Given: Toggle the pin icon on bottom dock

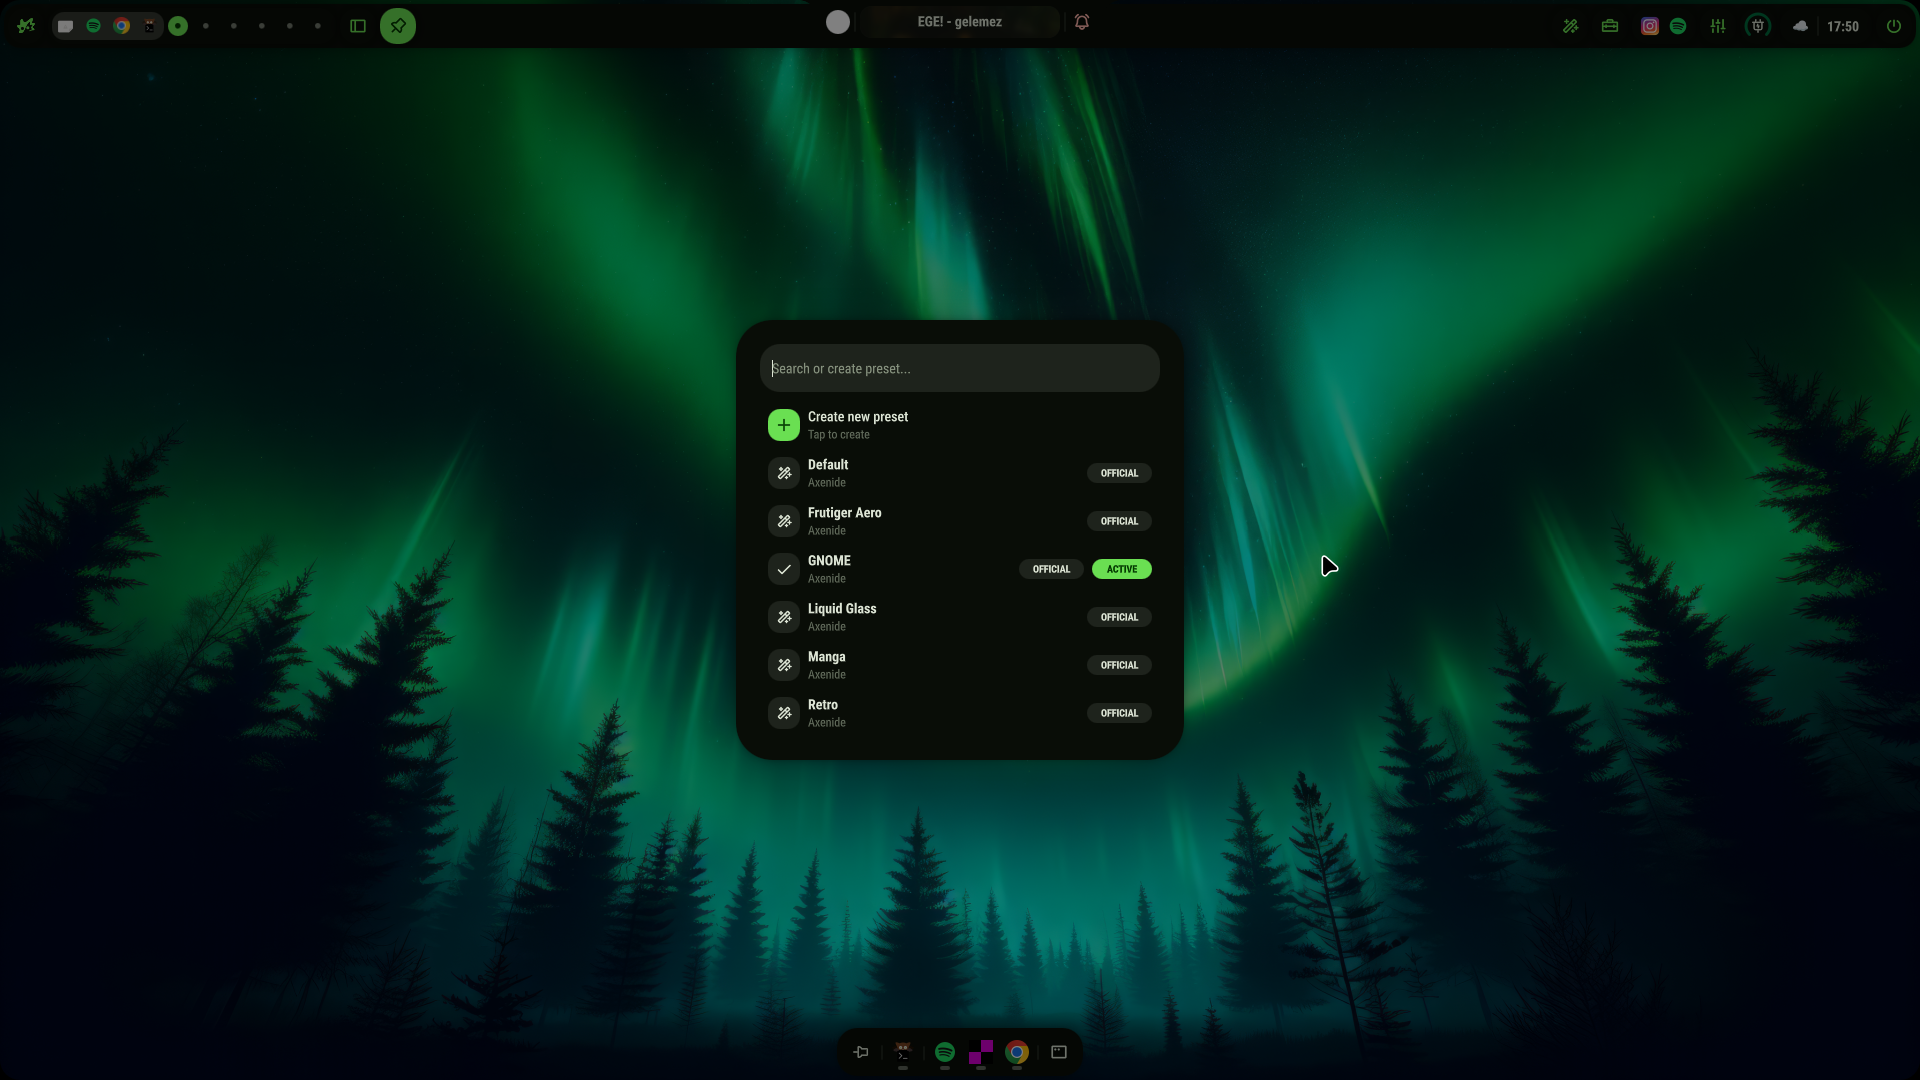Looking at the screenshot, I should coord(861,1052).
